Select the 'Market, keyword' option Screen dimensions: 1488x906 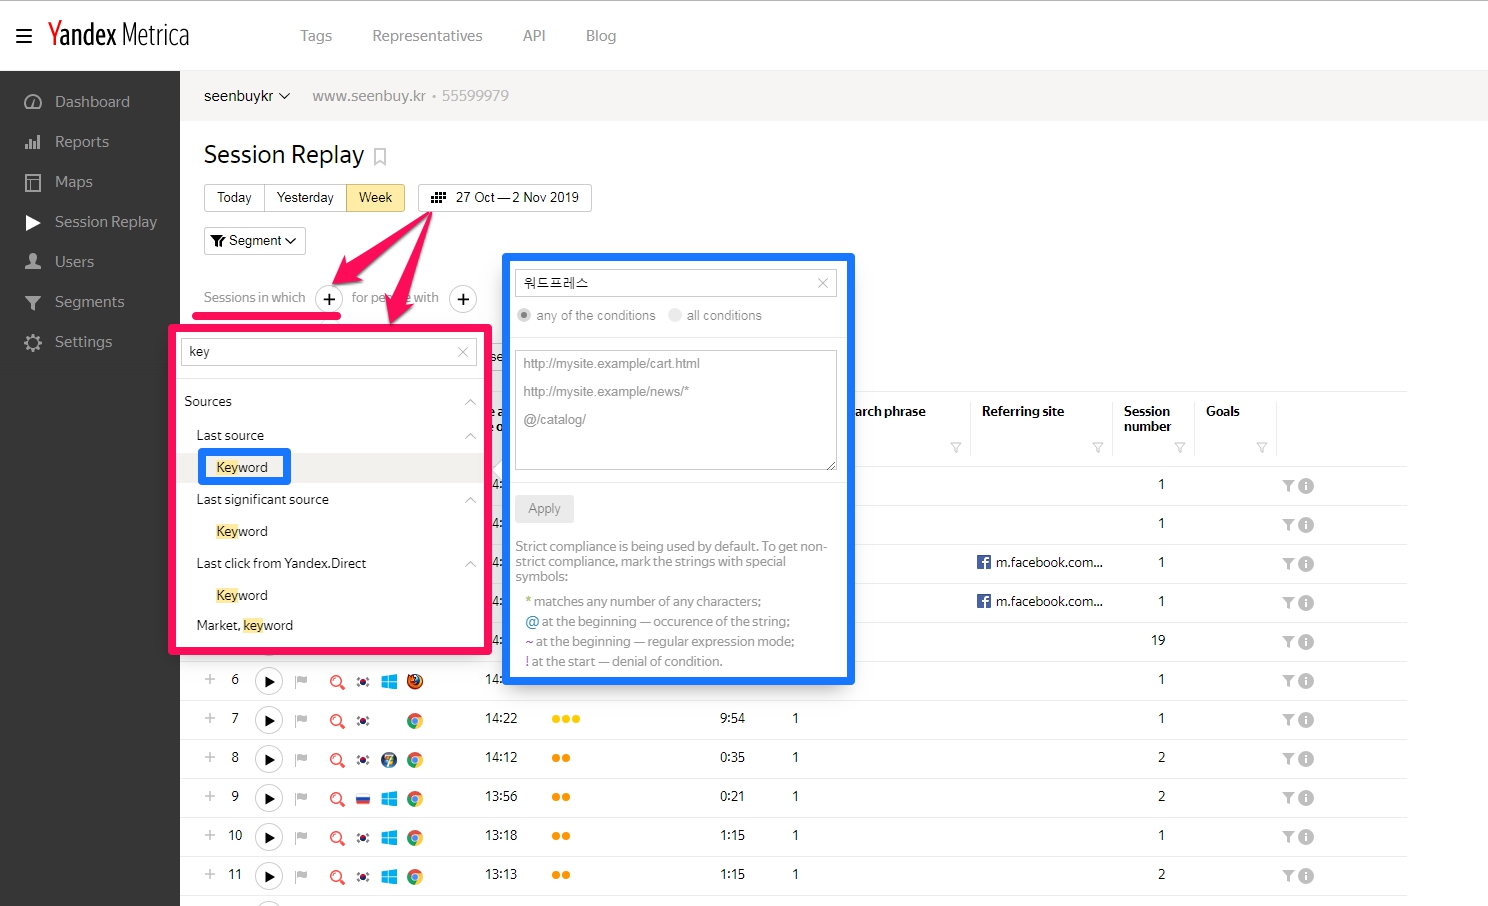pos(245,626)
